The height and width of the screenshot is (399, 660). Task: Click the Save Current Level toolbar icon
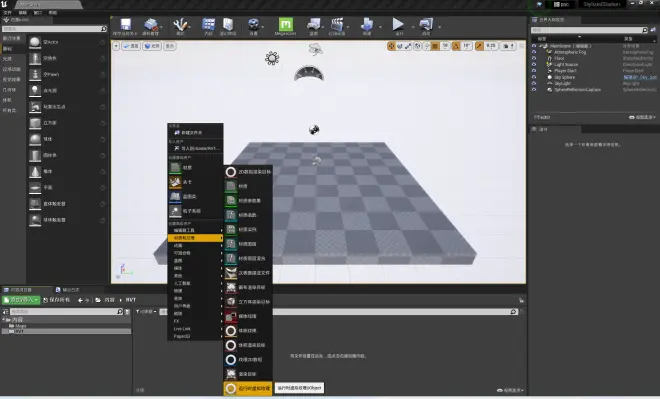[125, 24]
